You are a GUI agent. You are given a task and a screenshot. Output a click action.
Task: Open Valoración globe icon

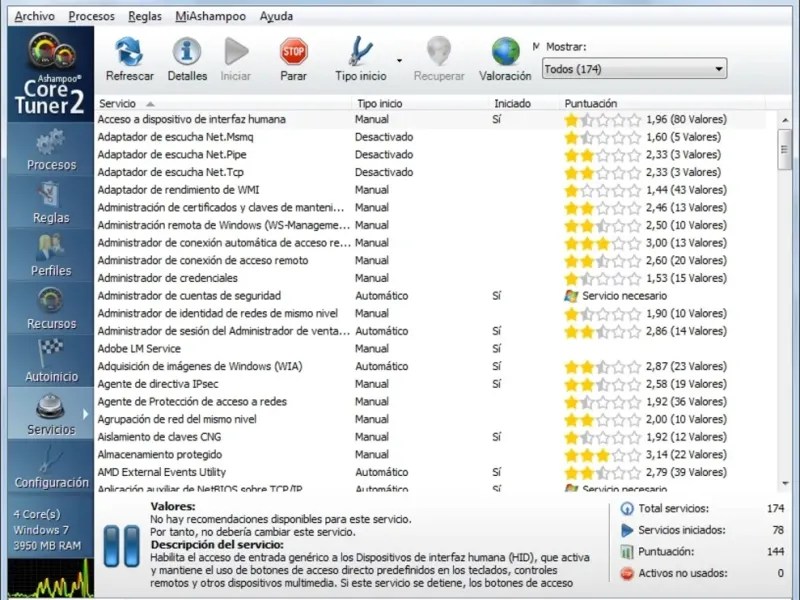[505, 52]
